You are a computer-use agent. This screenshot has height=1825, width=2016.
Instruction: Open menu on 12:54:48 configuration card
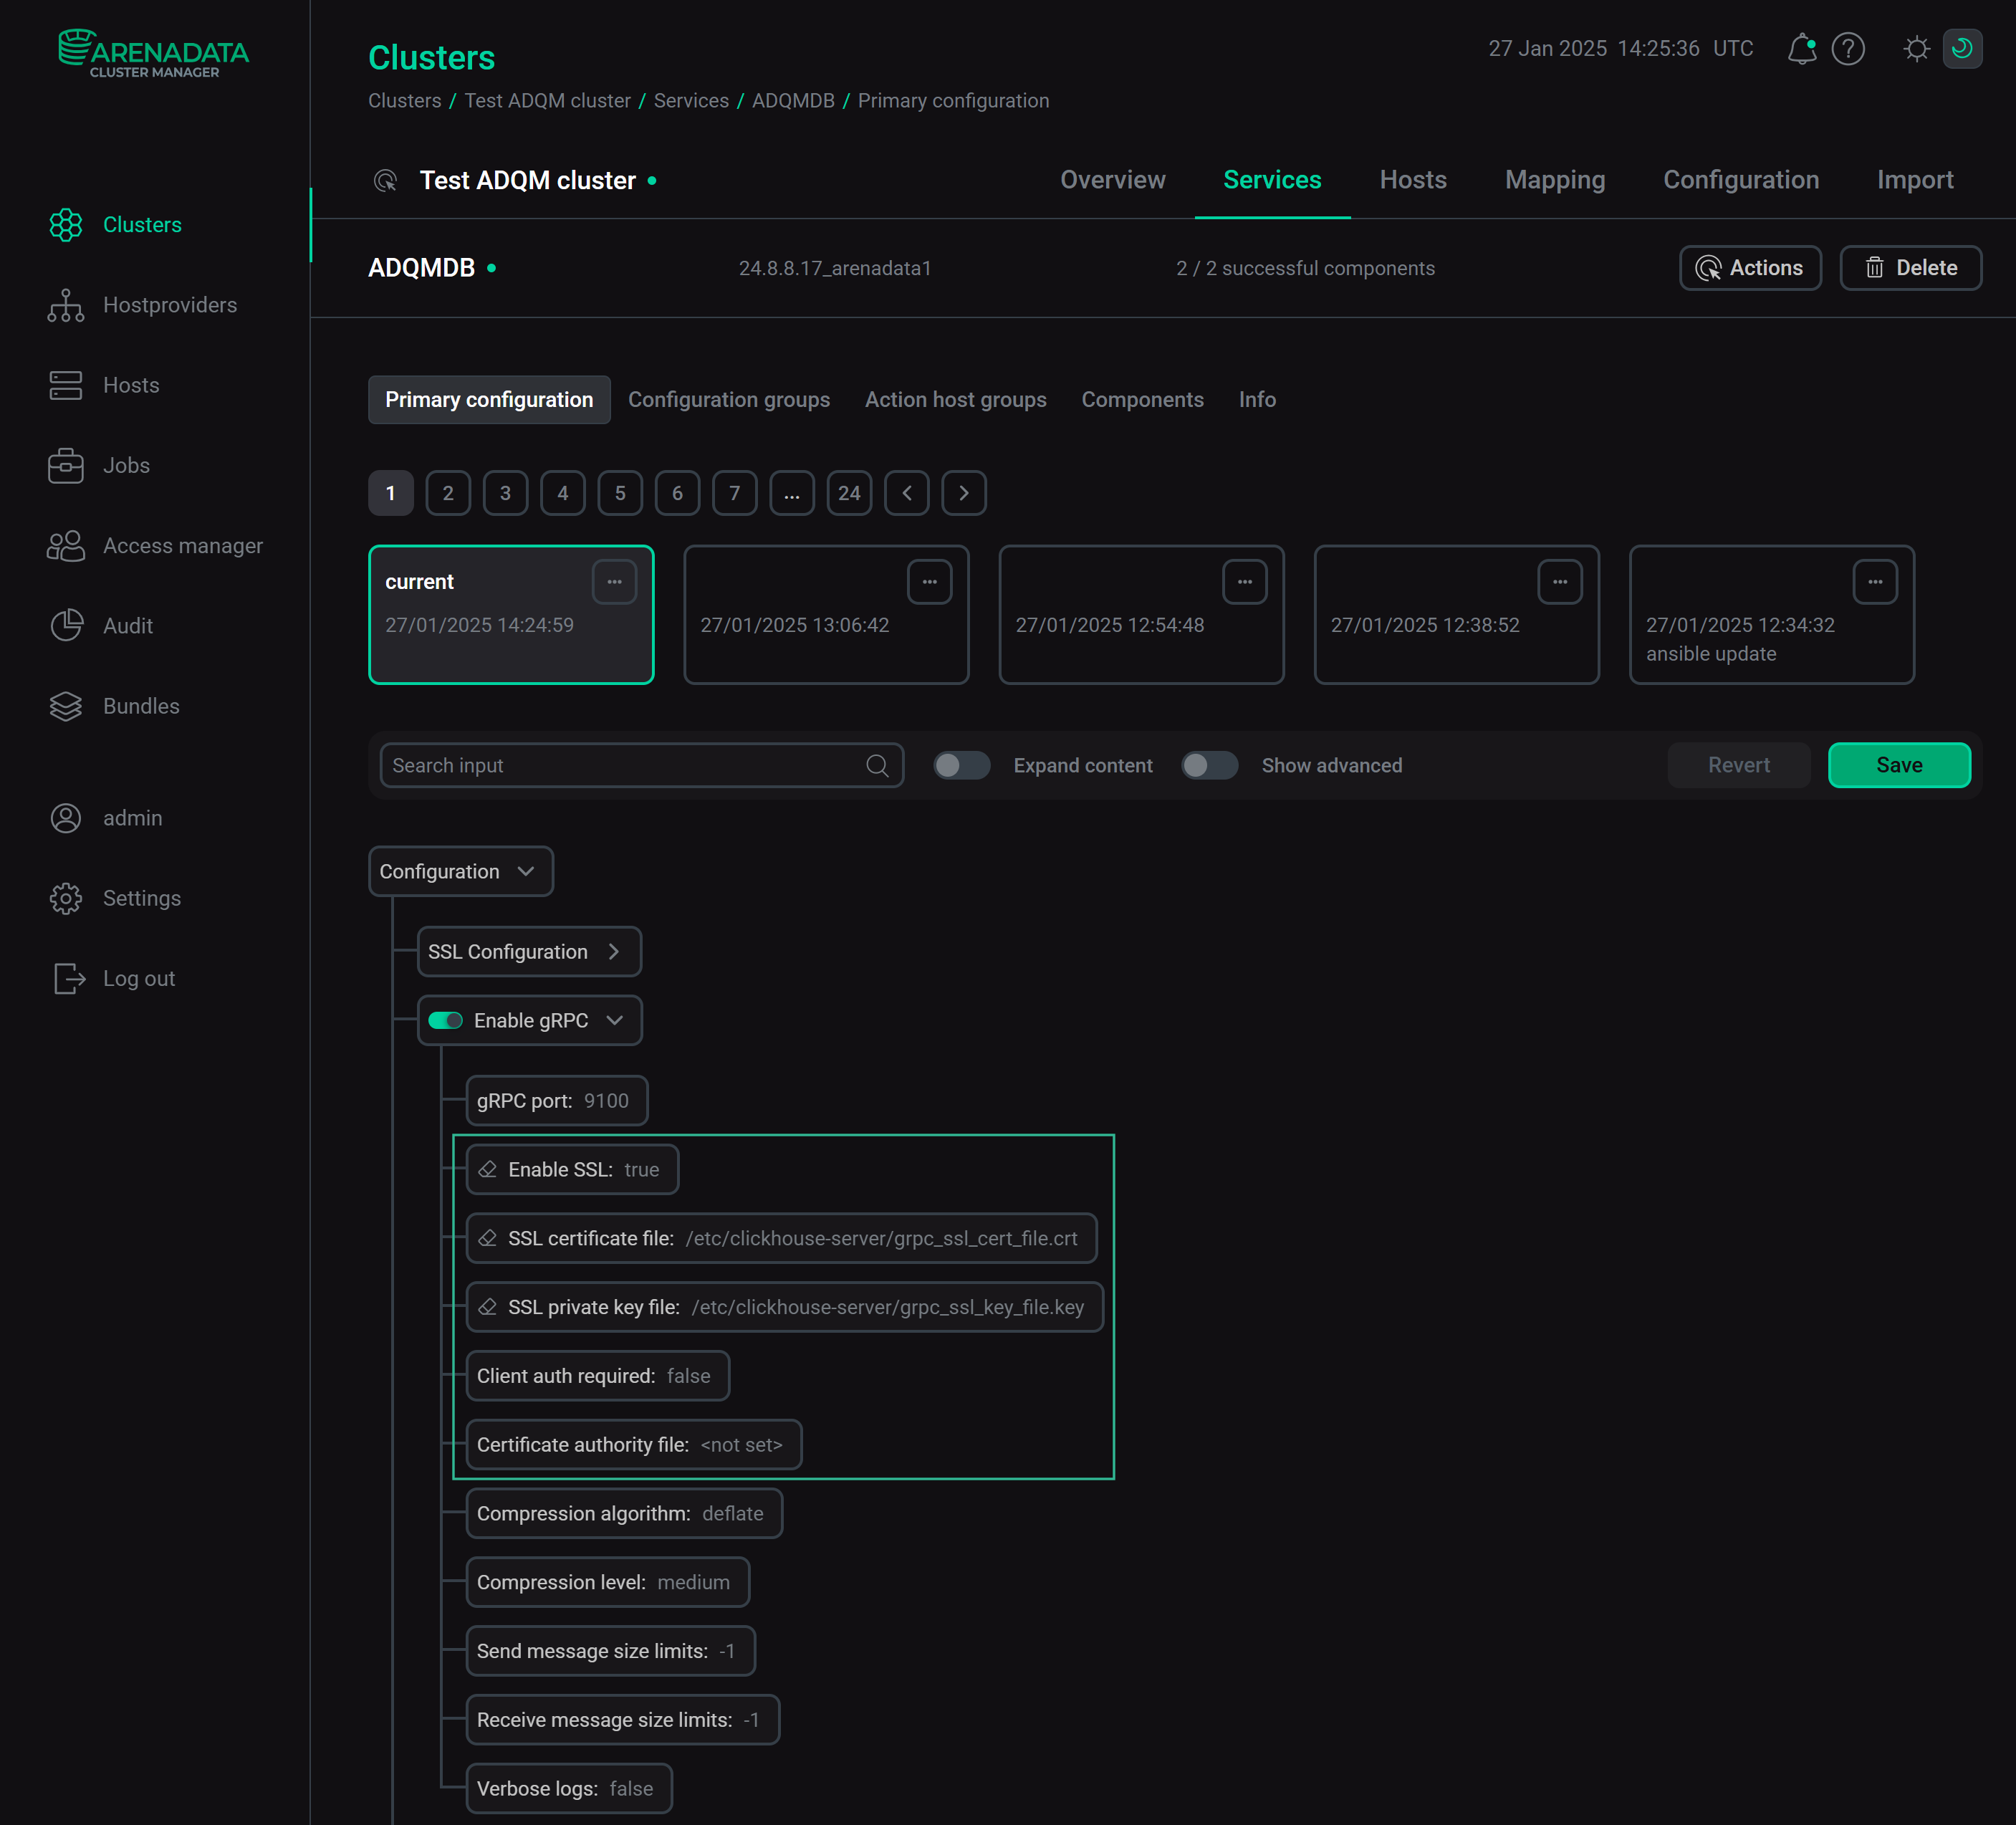[1245, 582]
